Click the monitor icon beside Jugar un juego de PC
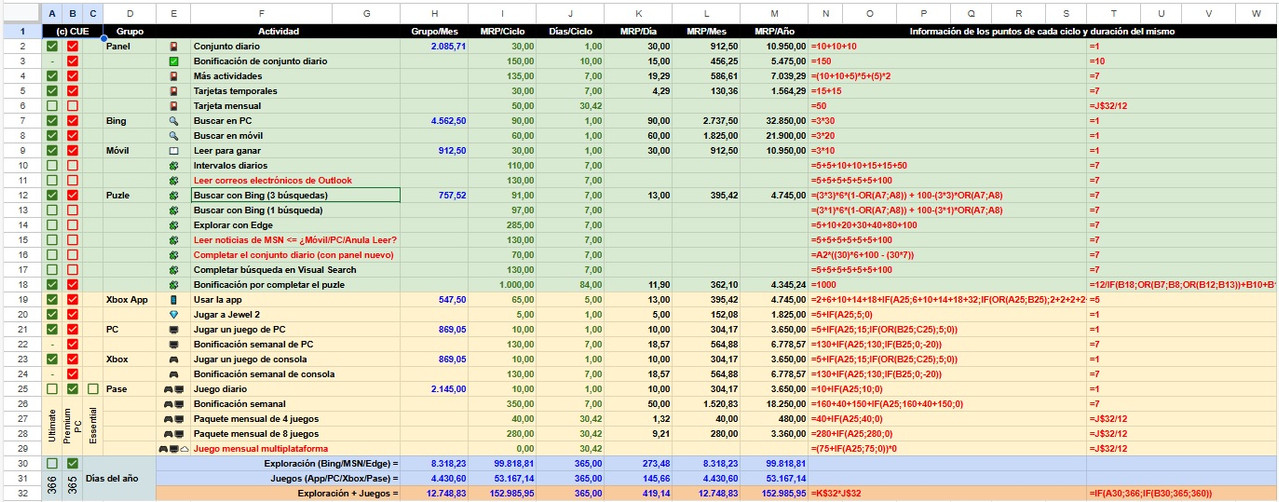This screenshot has width=1279, height=502. click(x=173, y=329)
